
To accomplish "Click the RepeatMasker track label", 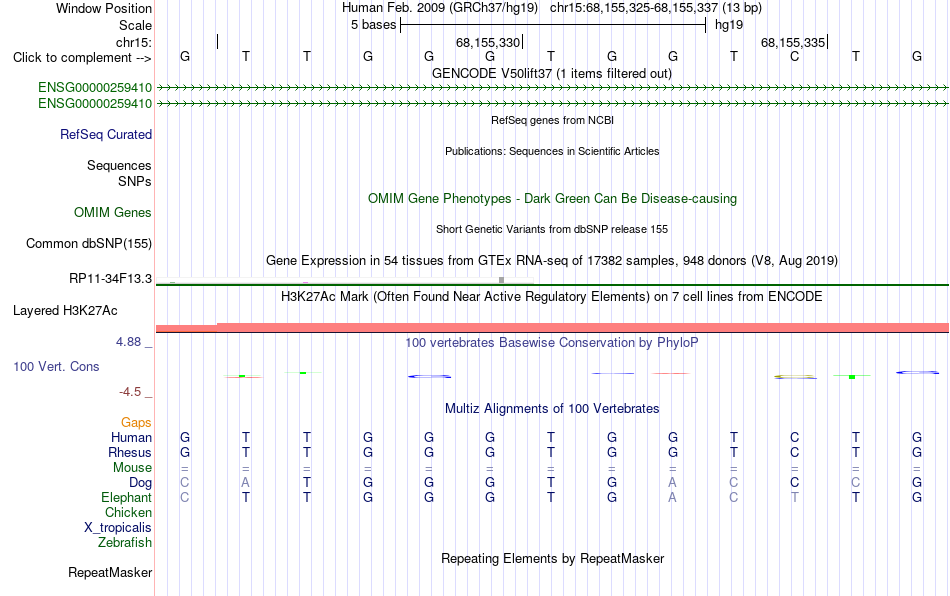I will [110, 572].
